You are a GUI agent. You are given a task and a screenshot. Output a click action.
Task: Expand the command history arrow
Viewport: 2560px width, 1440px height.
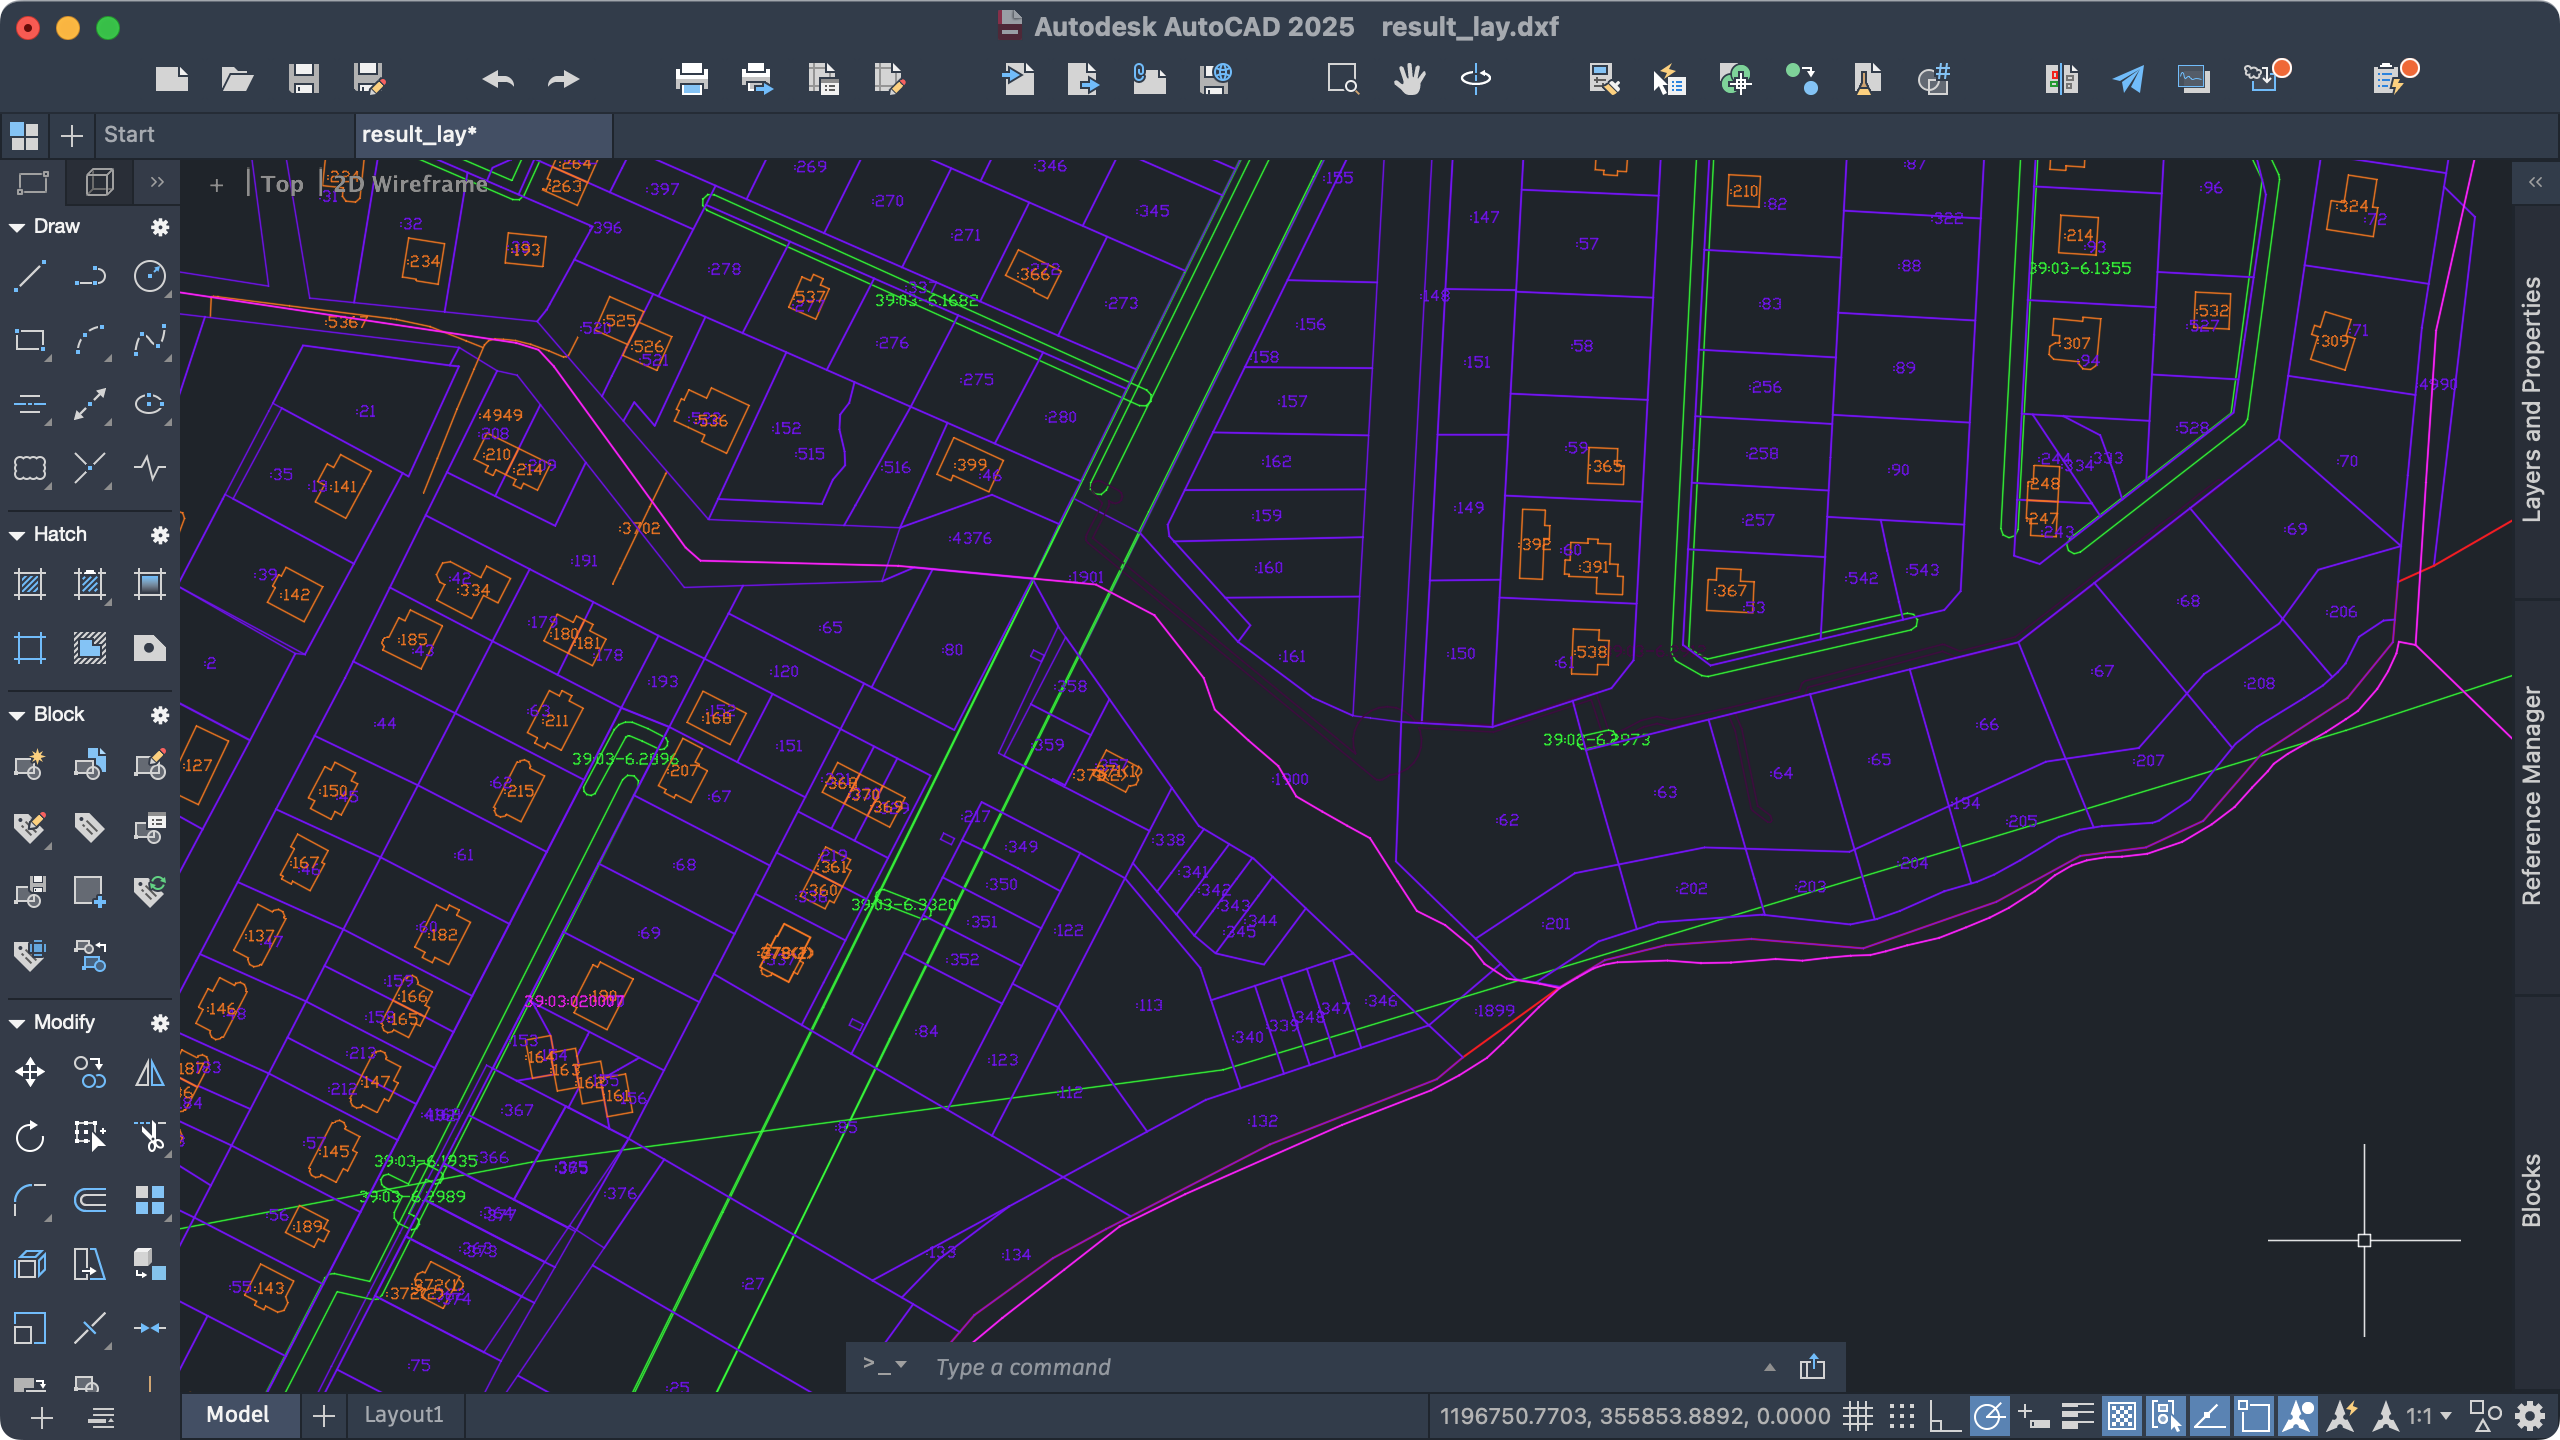(1770, 1367)
